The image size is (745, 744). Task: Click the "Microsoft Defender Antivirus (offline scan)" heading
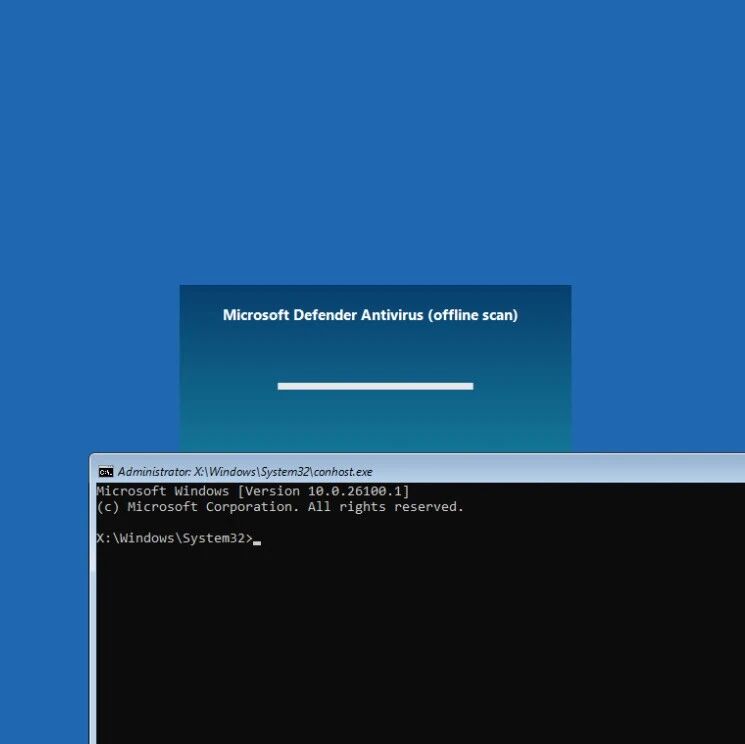coord(371,315)
